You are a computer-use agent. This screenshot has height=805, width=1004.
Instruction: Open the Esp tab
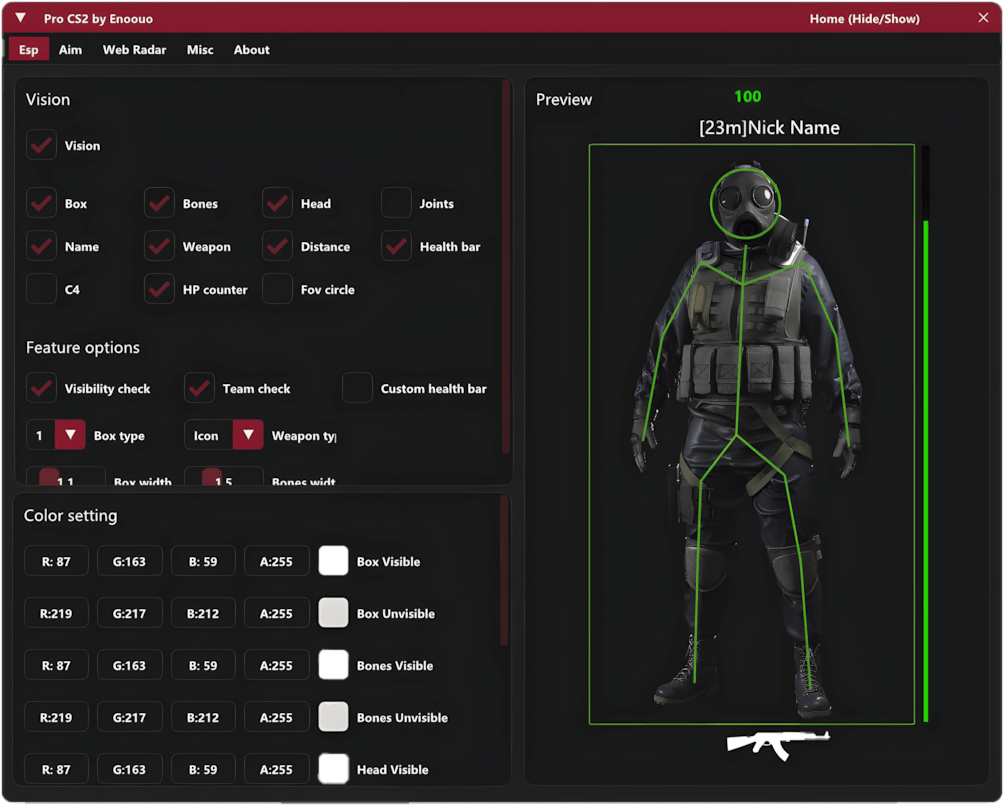(x=28, y=49)
